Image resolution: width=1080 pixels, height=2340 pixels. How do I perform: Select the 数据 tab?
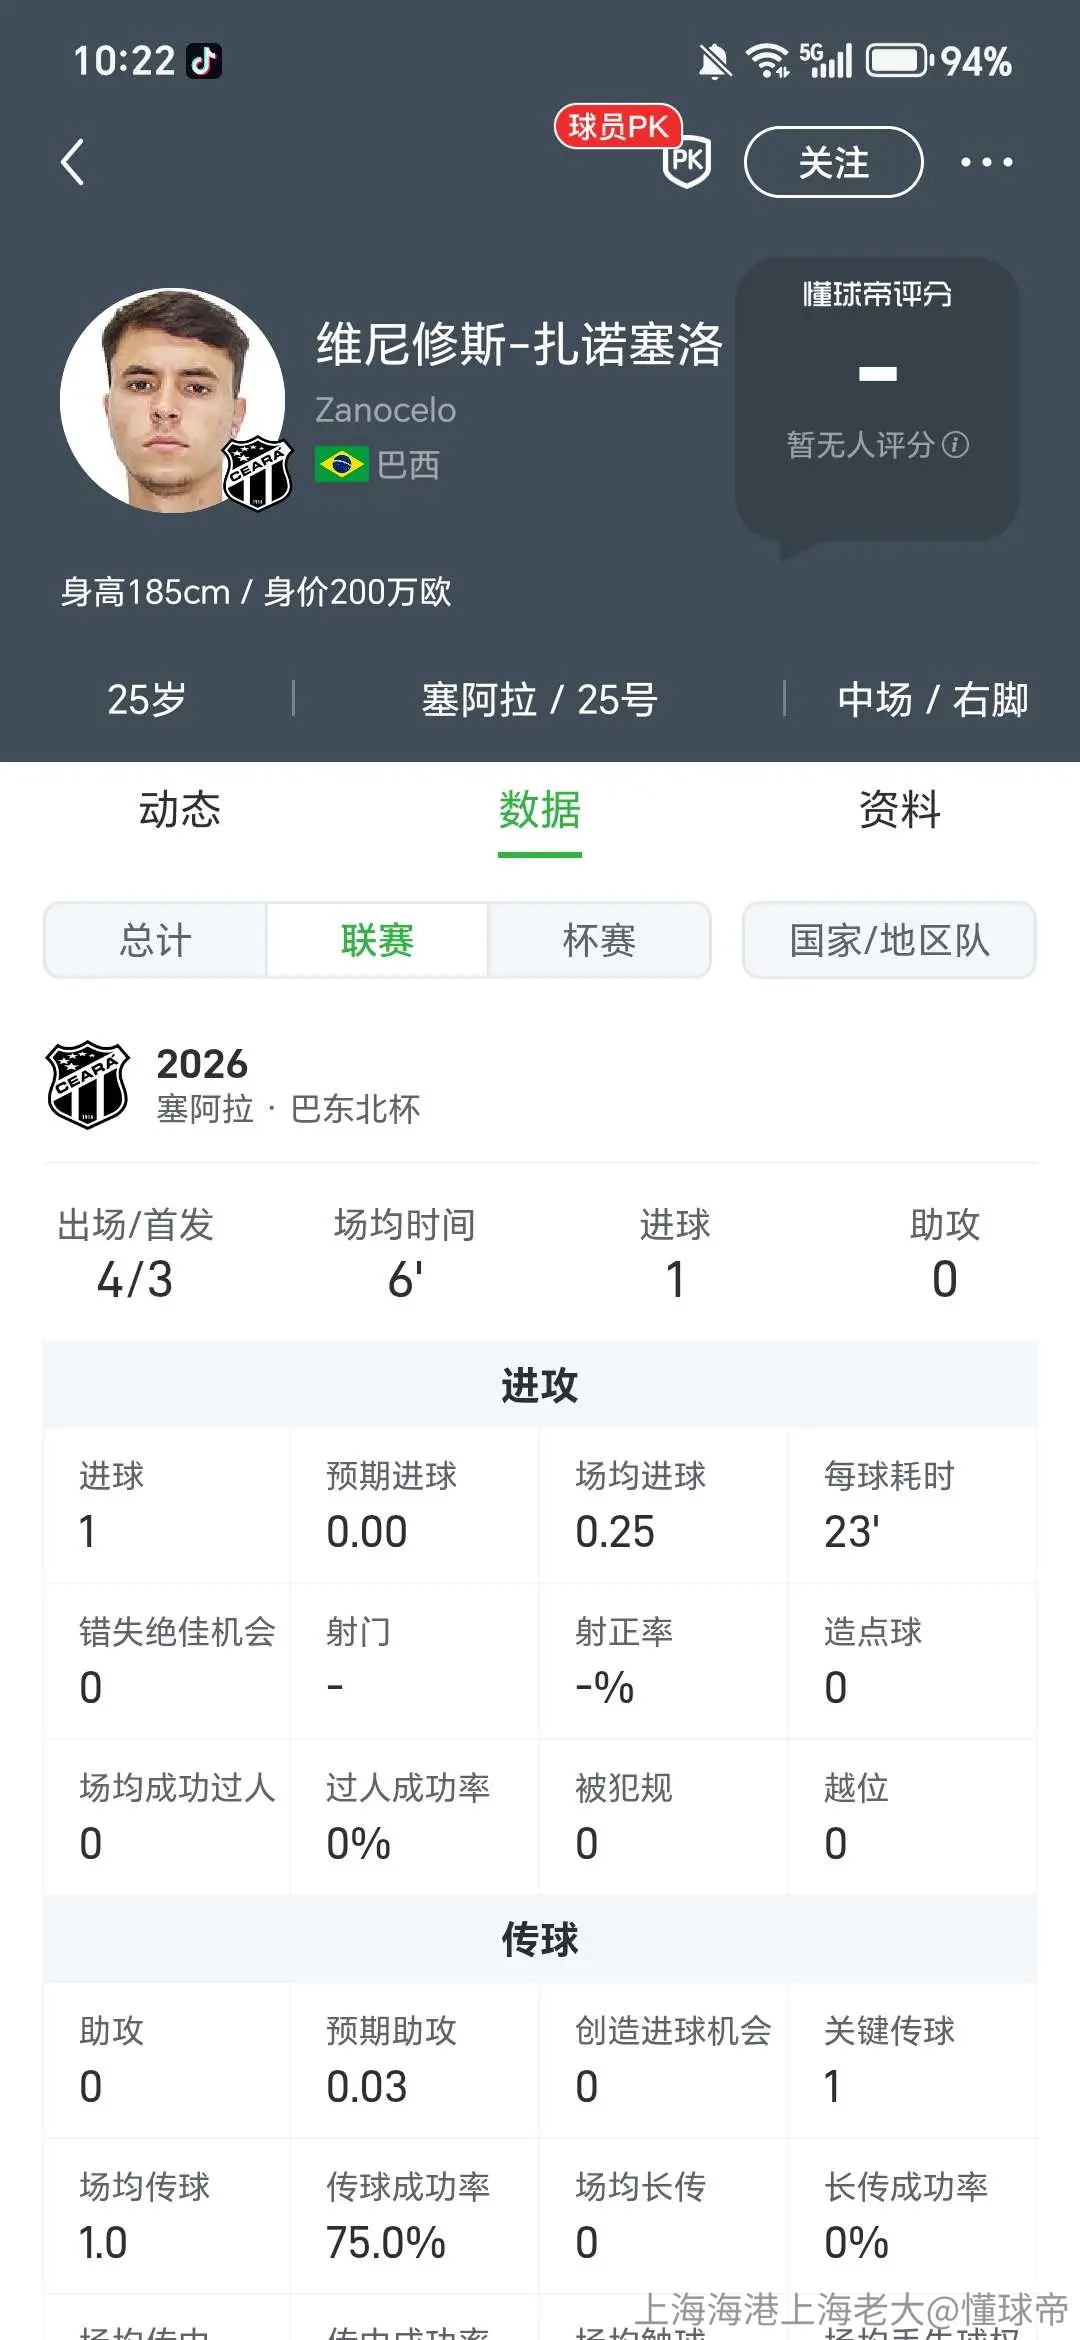[540, 809]
